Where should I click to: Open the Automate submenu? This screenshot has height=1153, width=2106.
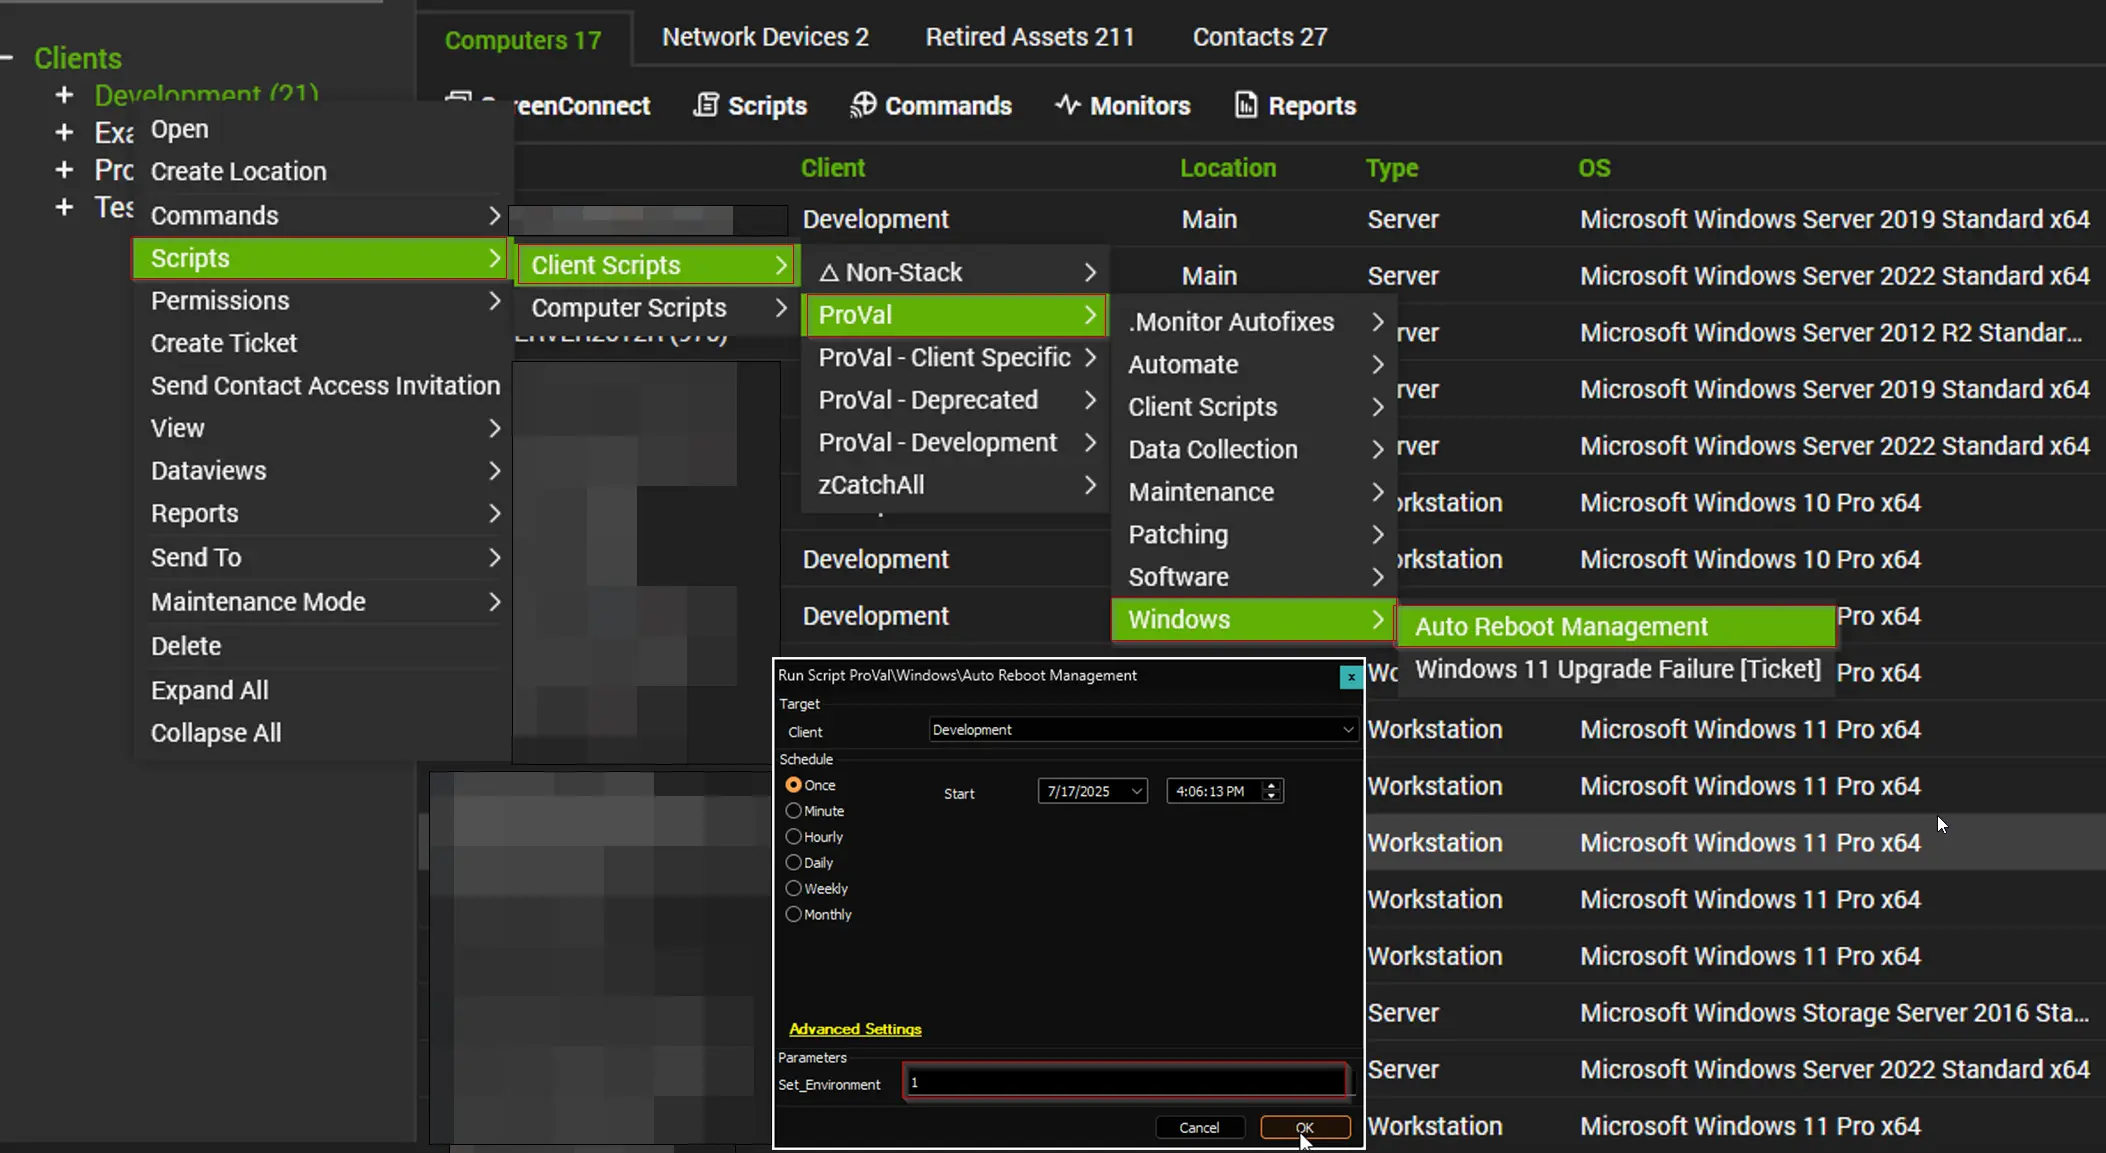(x=1253, y=364)
